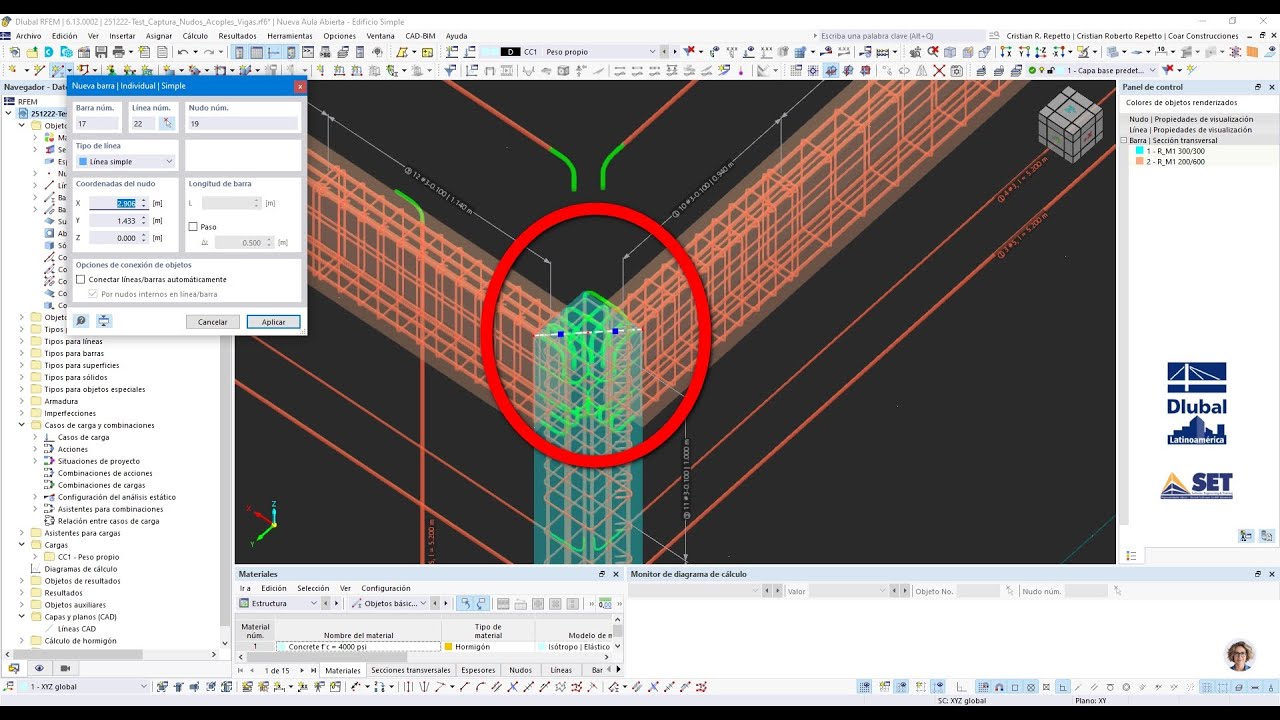Open the Dlubal cloud model icon
This screenshot has width=1280, height=720.
coord(65,51)
